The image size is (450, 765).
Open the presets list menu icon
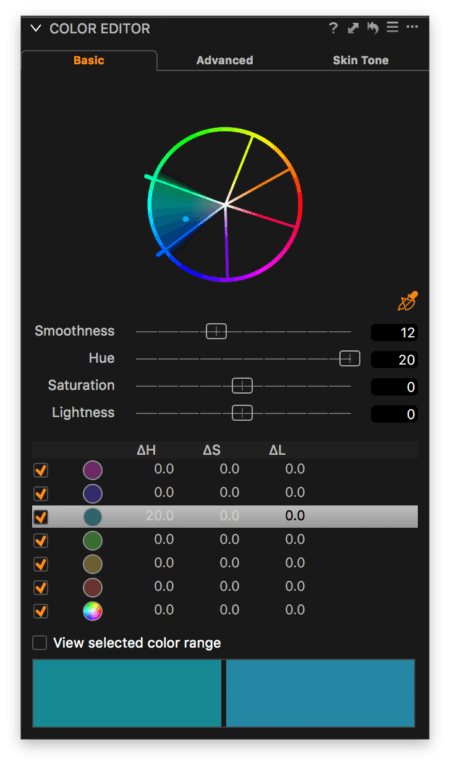pos(392,27)
